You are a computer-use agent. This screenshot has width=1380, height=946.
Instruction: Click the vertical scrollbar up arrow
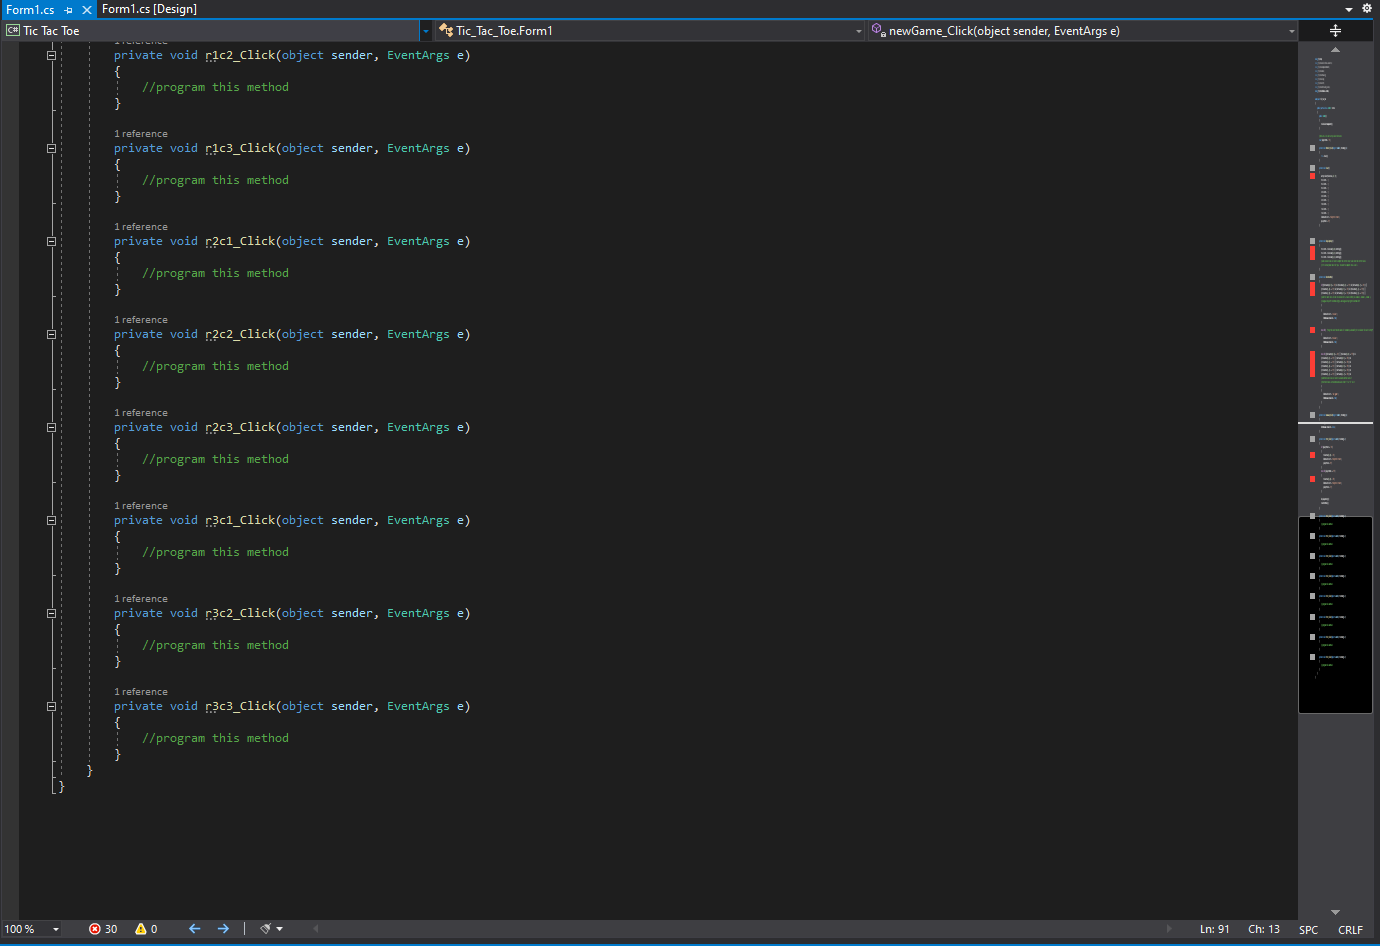click(1335, 49)
